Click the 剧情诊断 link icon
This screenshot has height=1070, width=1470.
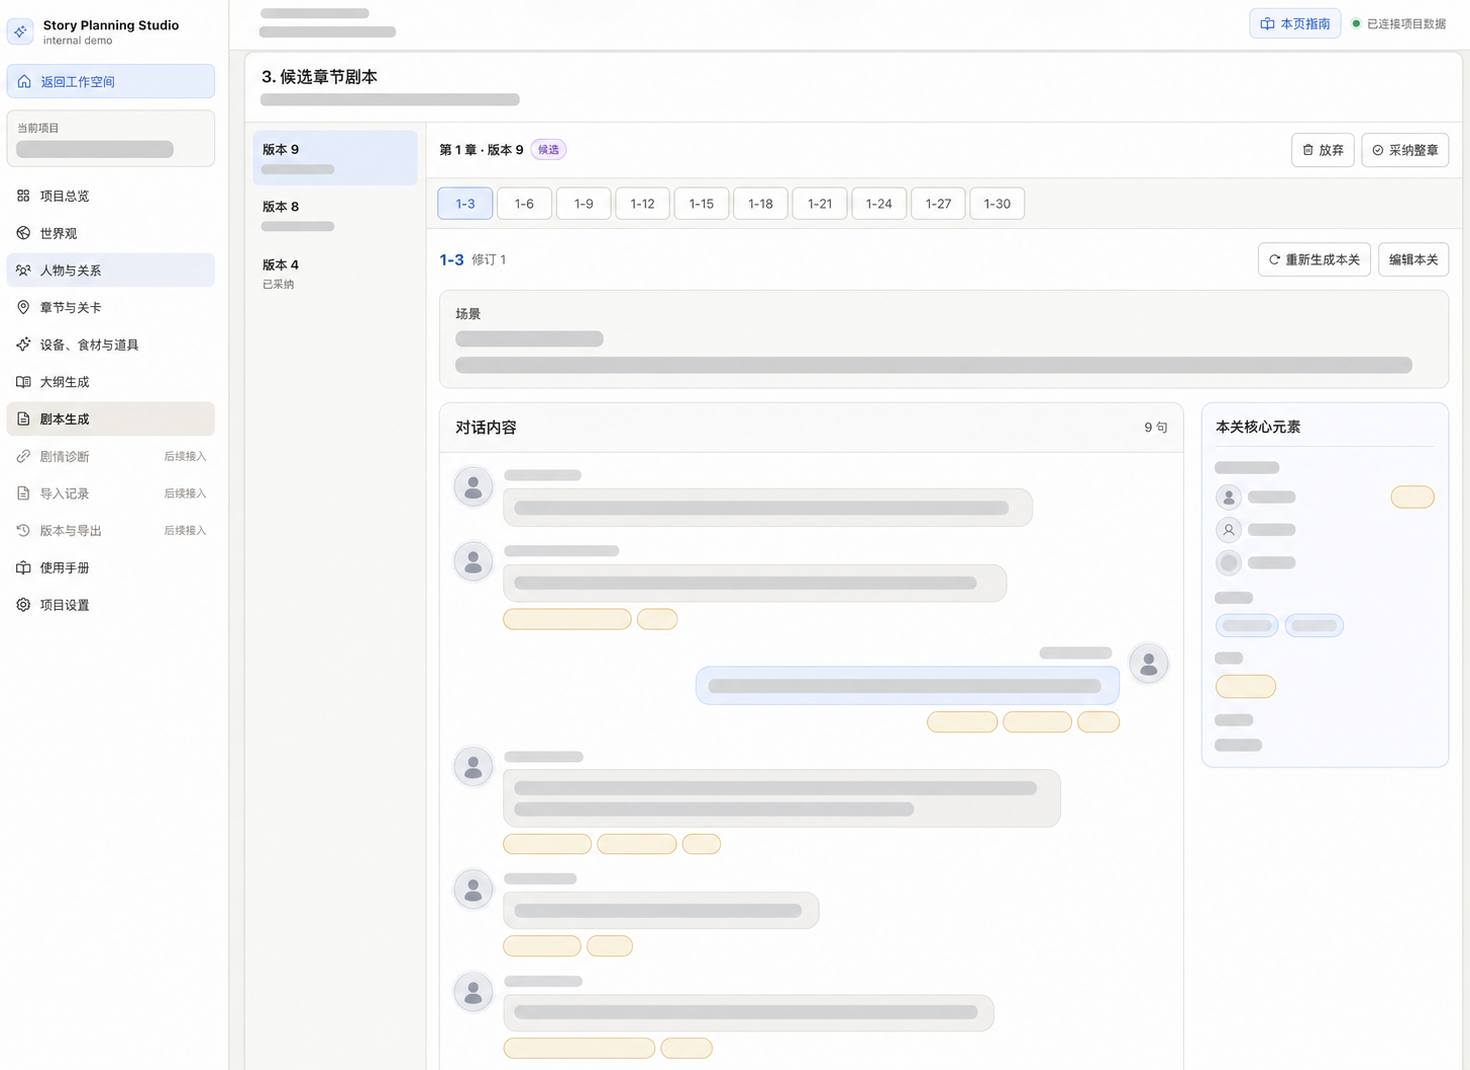point(23,456)
